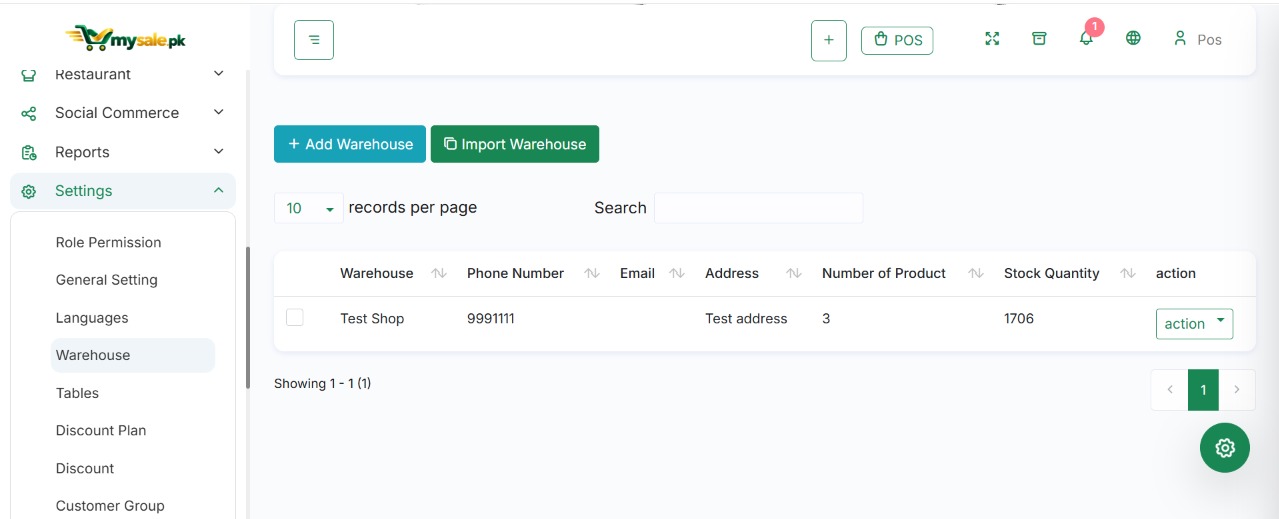1279x519 pixels.
Task: Toggle the sidebar hamburger menu button
Action: pos(314,40)
